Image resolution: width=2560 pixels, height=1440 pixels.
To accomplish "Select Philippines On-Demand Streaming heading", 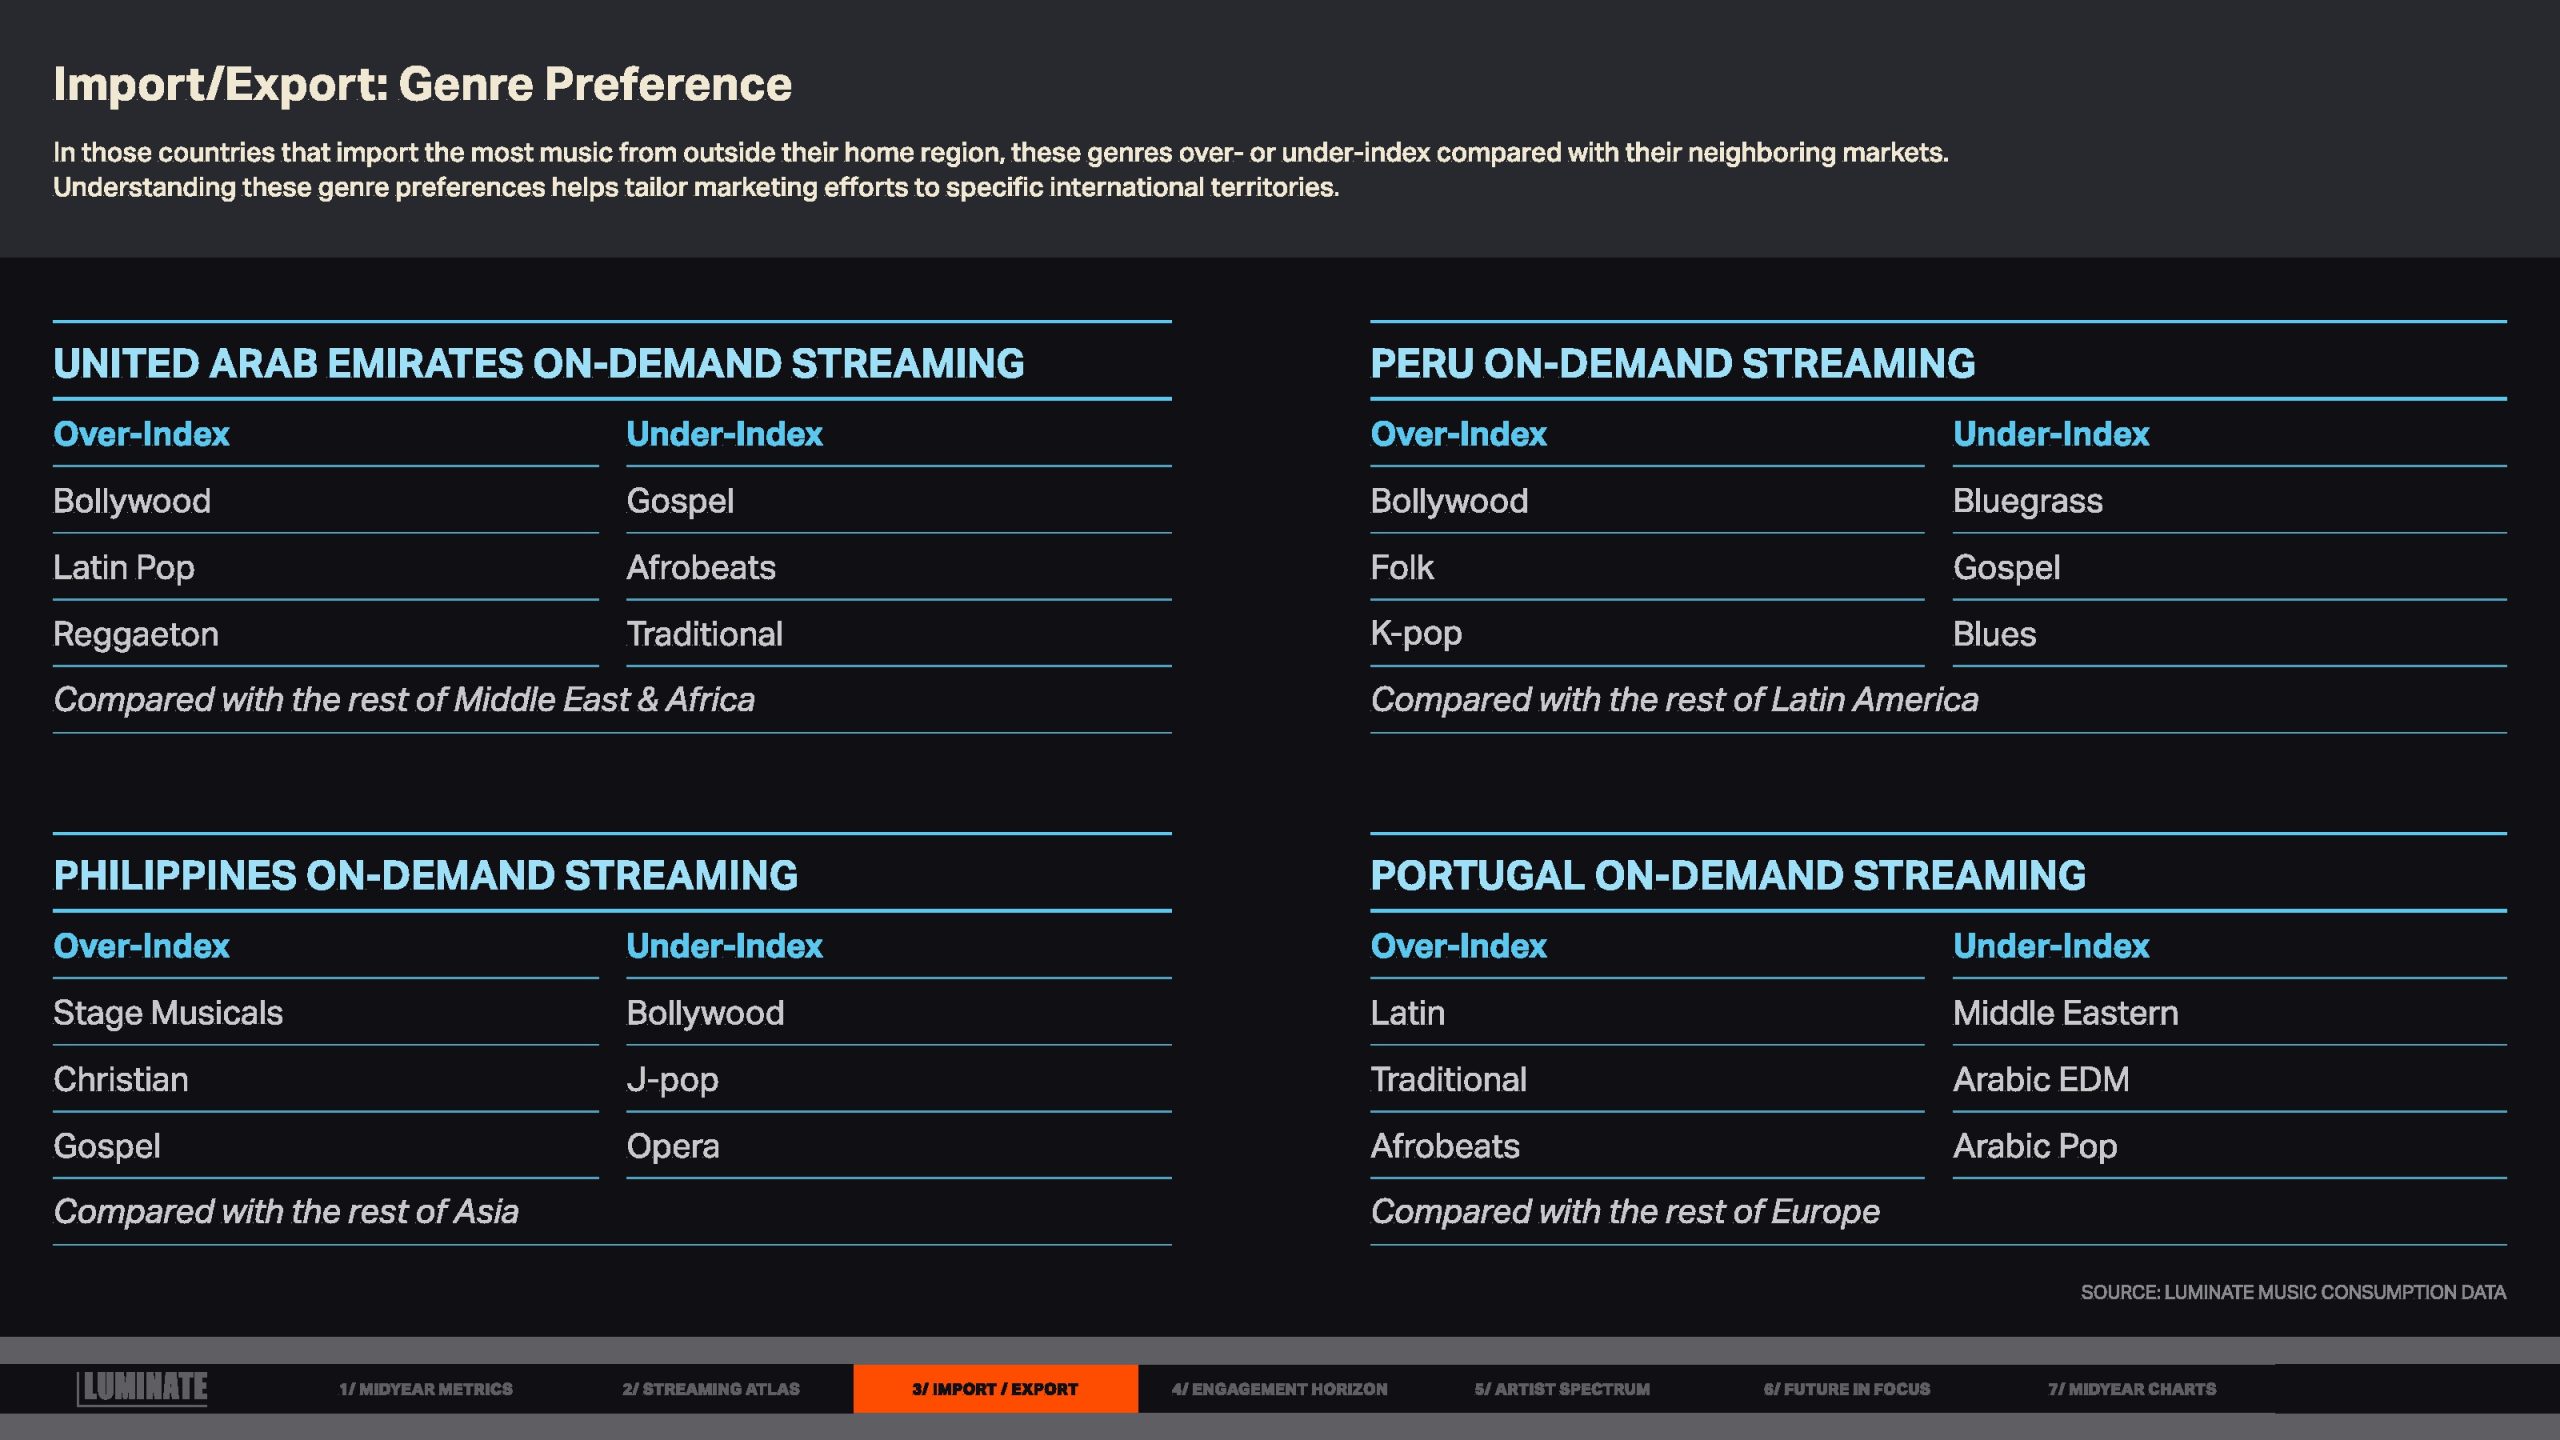I will (425, 875).
